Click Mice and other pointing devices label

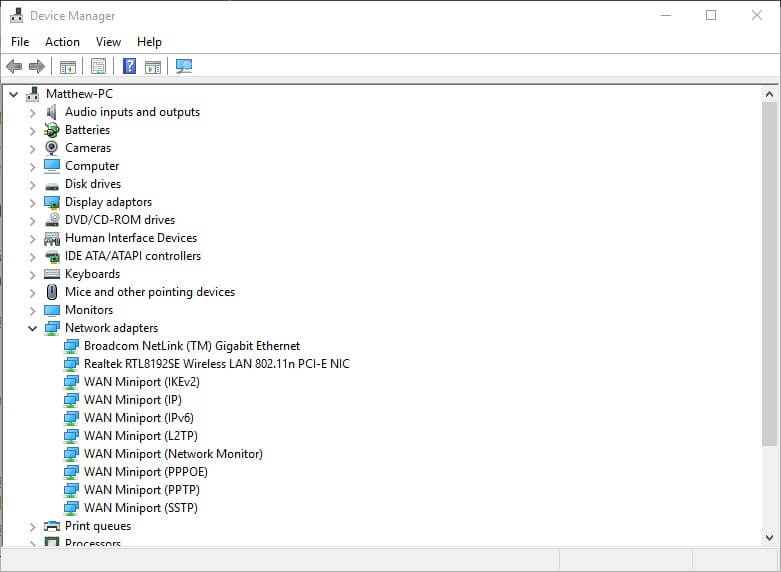[150, 291]
